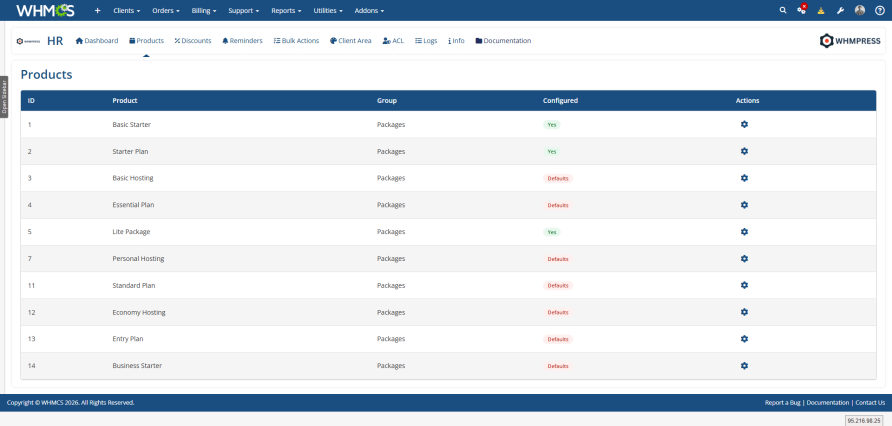Click the Product column header

click(125, 101)
